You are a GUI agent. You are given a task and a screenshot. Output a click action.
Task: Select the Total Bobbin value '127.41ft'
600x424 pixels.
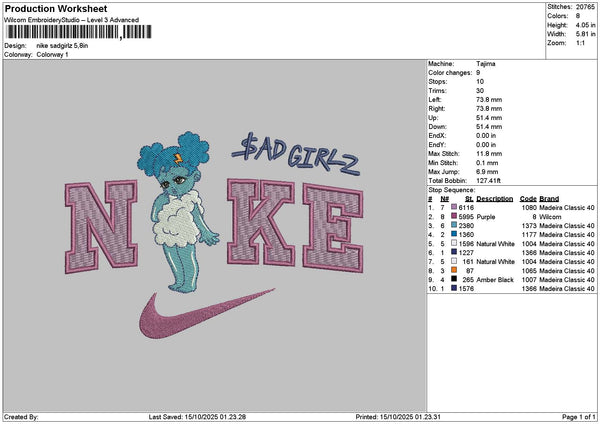(488, 181)
